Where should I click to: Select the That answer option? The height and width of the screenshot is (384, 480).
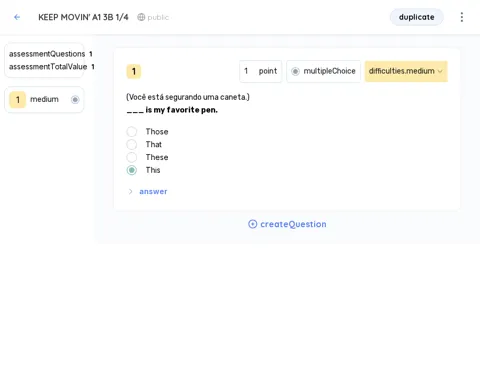(x=132, y=144)
